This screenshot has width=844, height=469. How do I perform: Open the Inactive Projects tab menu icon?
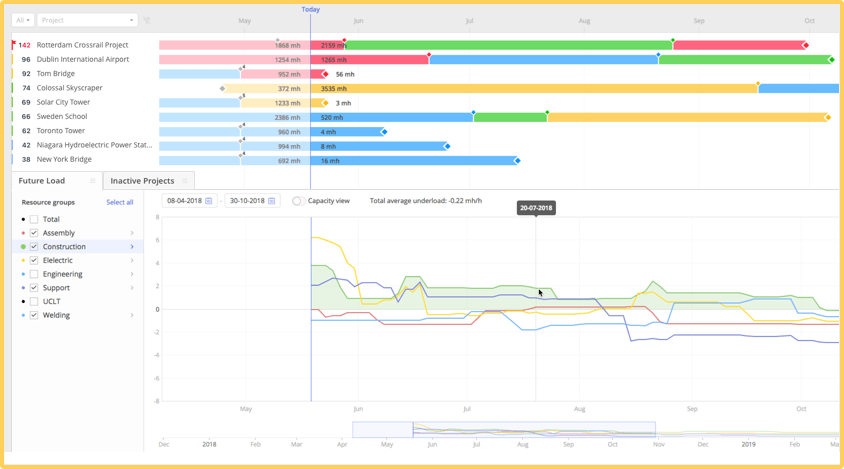point(185,181)
